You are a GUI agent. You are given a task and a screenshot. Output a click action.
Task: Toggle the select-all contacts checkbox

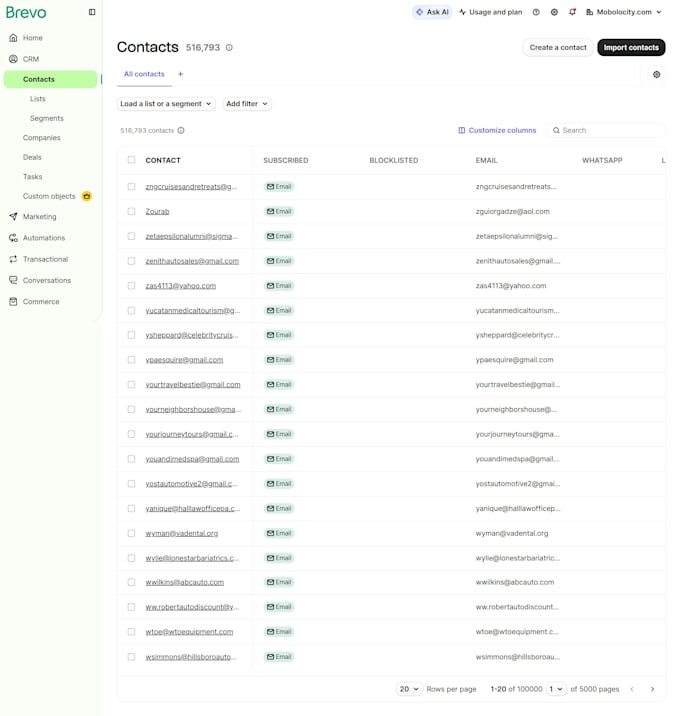[132, 160]
